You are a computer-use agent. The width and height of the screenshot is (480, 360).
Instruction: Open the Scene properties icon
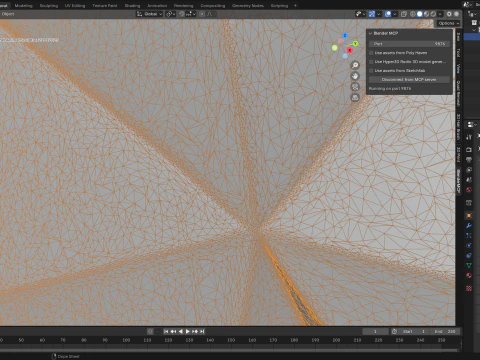(469, 180)
